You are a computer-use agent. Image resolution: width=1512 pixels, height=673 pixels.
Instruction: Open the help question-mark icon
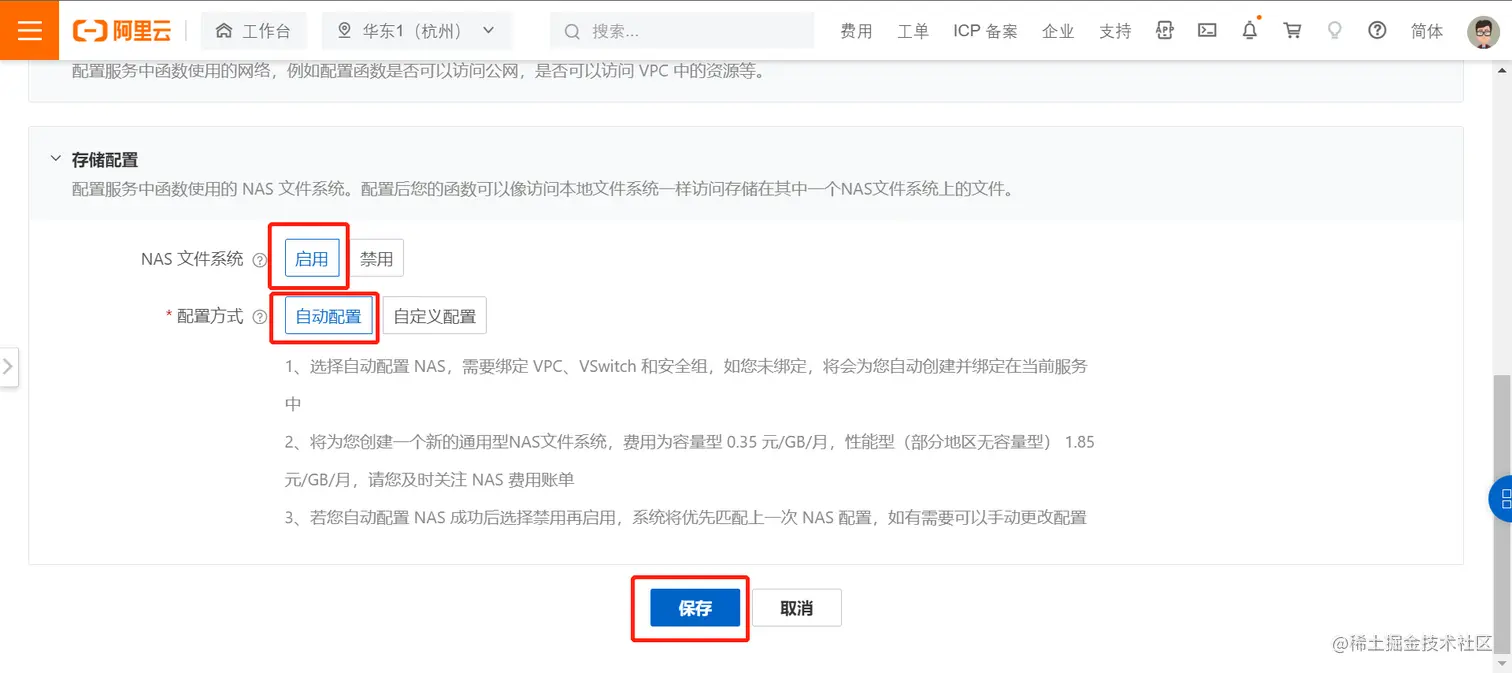click(1377, 31)
